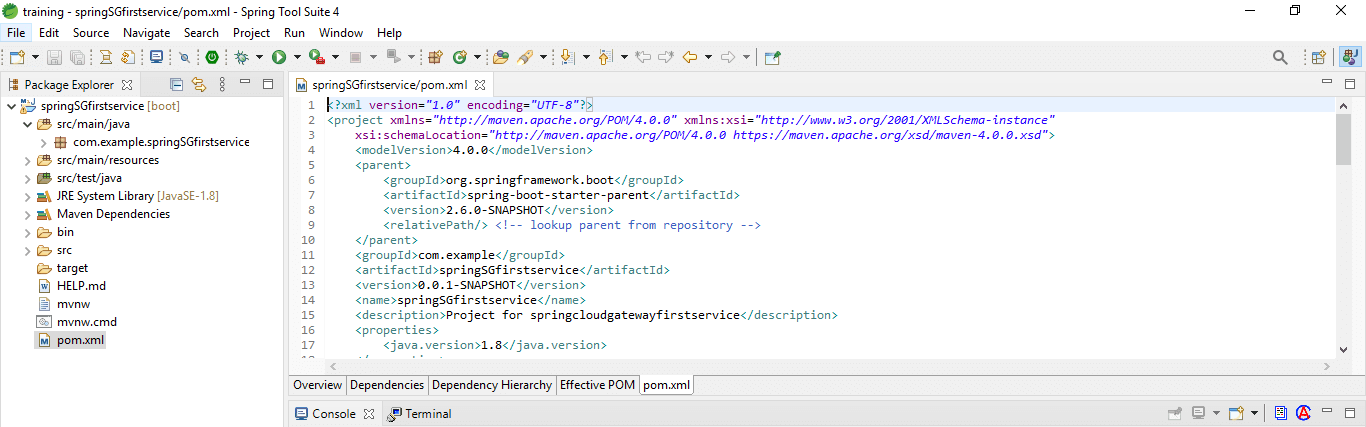Open the Run configurations dropdown arrow
The width and height of the screenshot is (1366, 427).
point(296,58)
